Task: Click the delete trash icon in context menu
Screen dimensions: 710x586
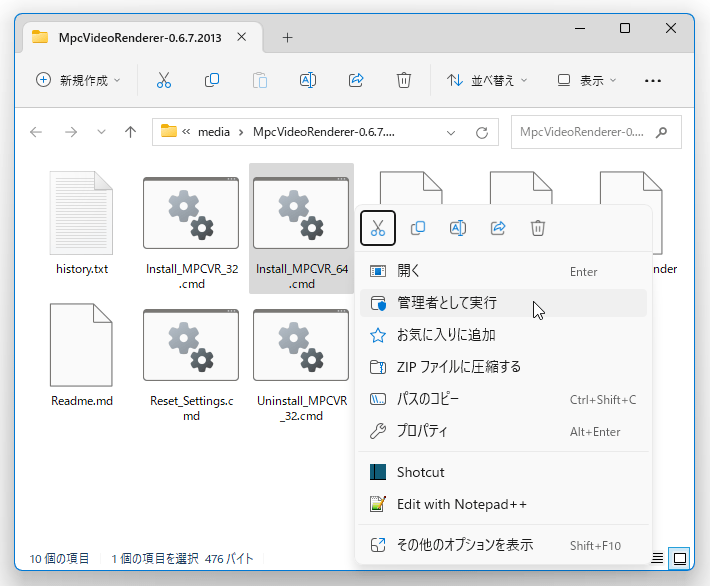Action: pyautogui.click(x=537, y=228)
